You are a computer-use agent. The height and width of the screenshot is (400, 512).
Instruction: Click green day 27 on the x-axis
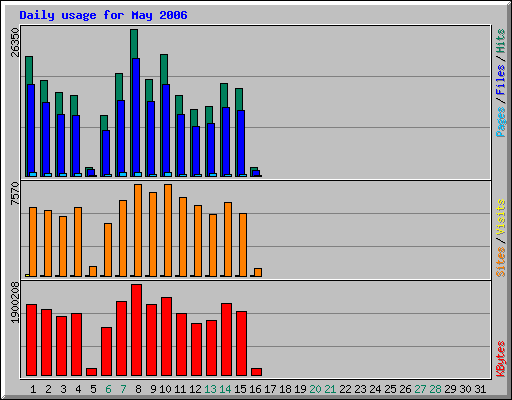pos(420,389)
